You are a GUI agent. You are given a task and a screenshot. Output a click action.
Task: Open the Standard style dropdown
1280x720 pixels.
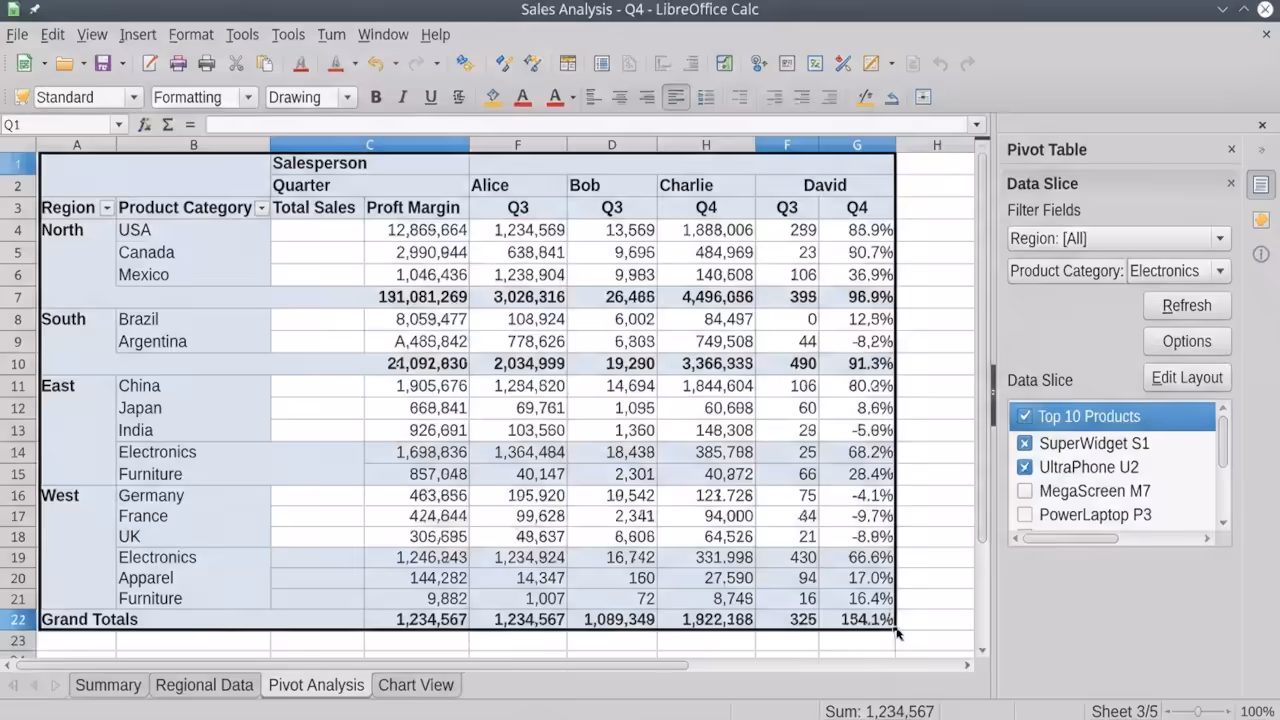pos(134,97)
